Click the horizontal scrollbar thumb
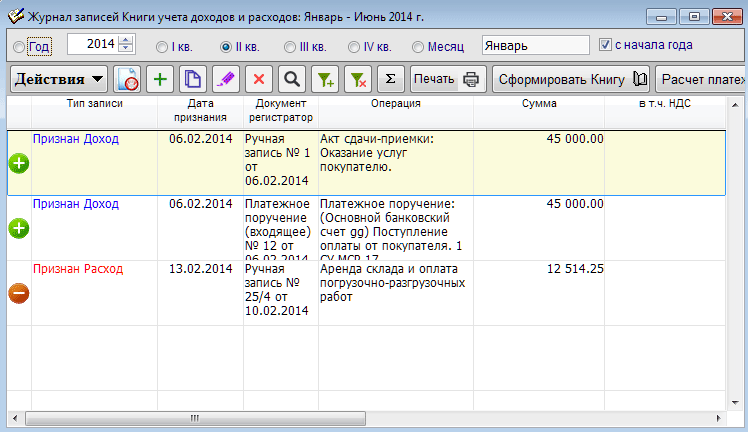This screenshot has height=432, width=748. point(194,417)
